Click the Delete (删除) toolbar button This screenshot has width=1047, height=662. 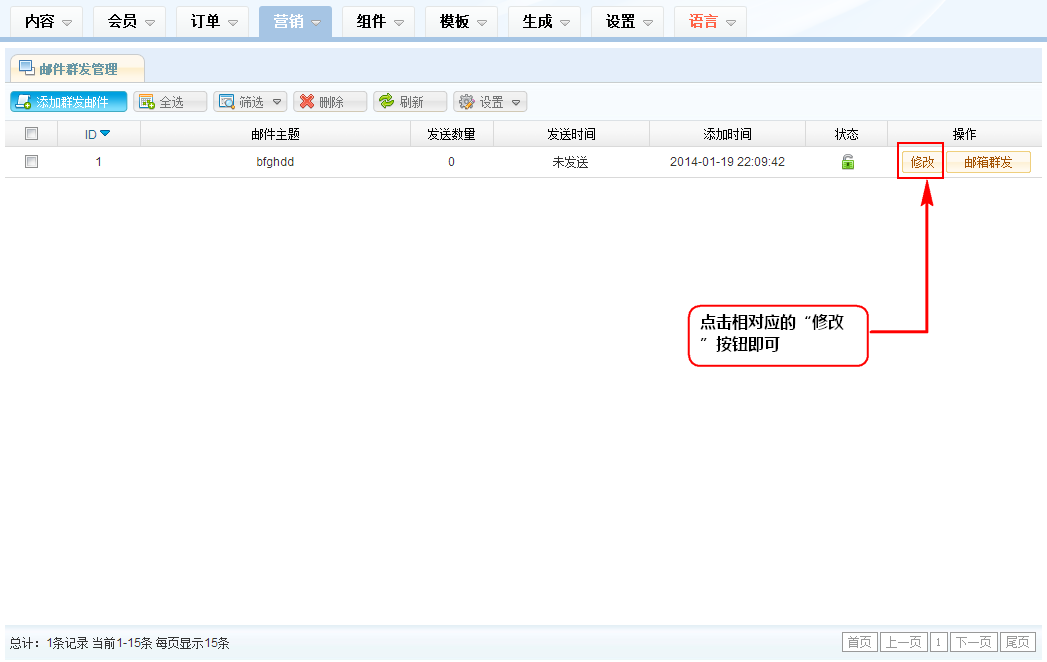[x=330, y=102]
